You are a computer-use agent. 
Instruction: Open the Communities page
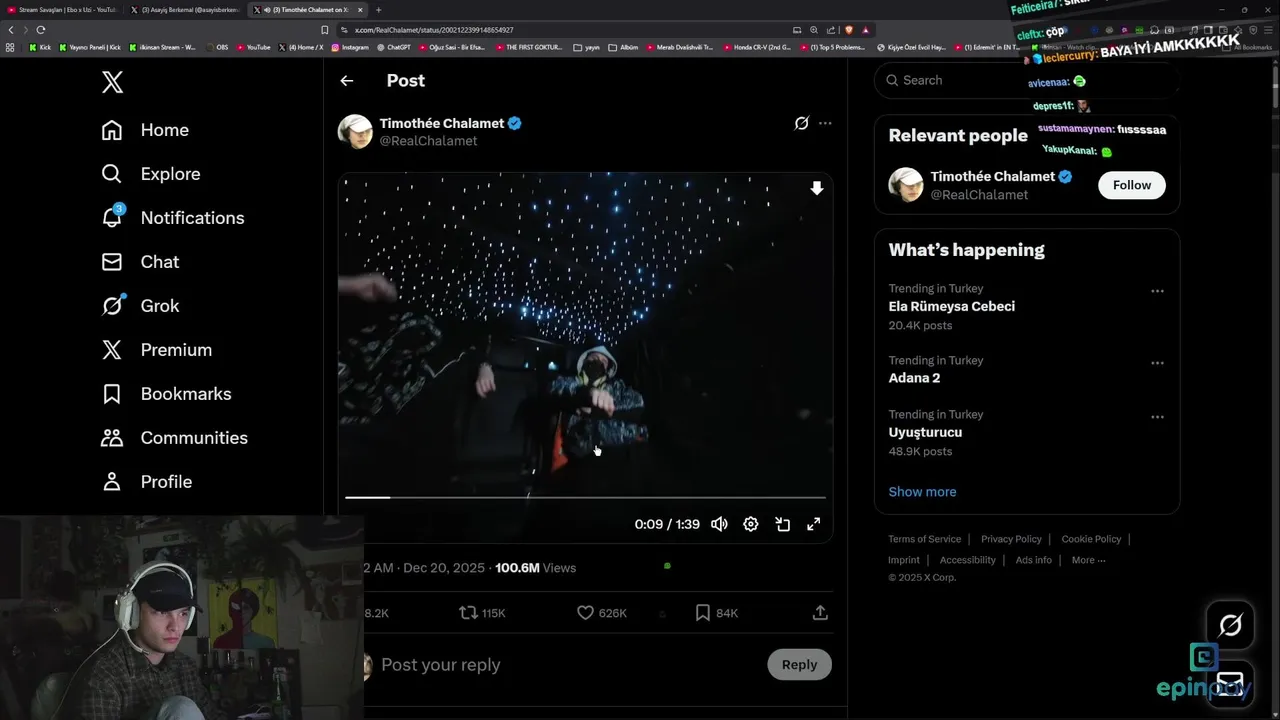click(x=174, y=438)
